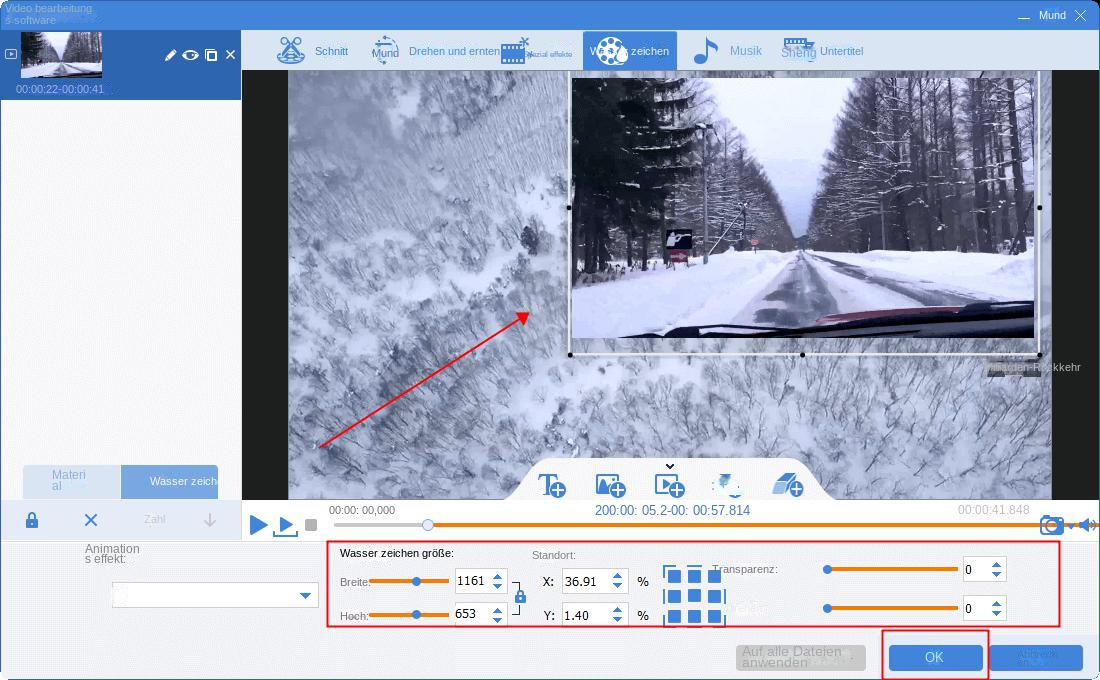Image resolution: width=1100 pixels, height=680 pixels.
Task: Click the pencil edit icon on clip
Action: (170, 55)
